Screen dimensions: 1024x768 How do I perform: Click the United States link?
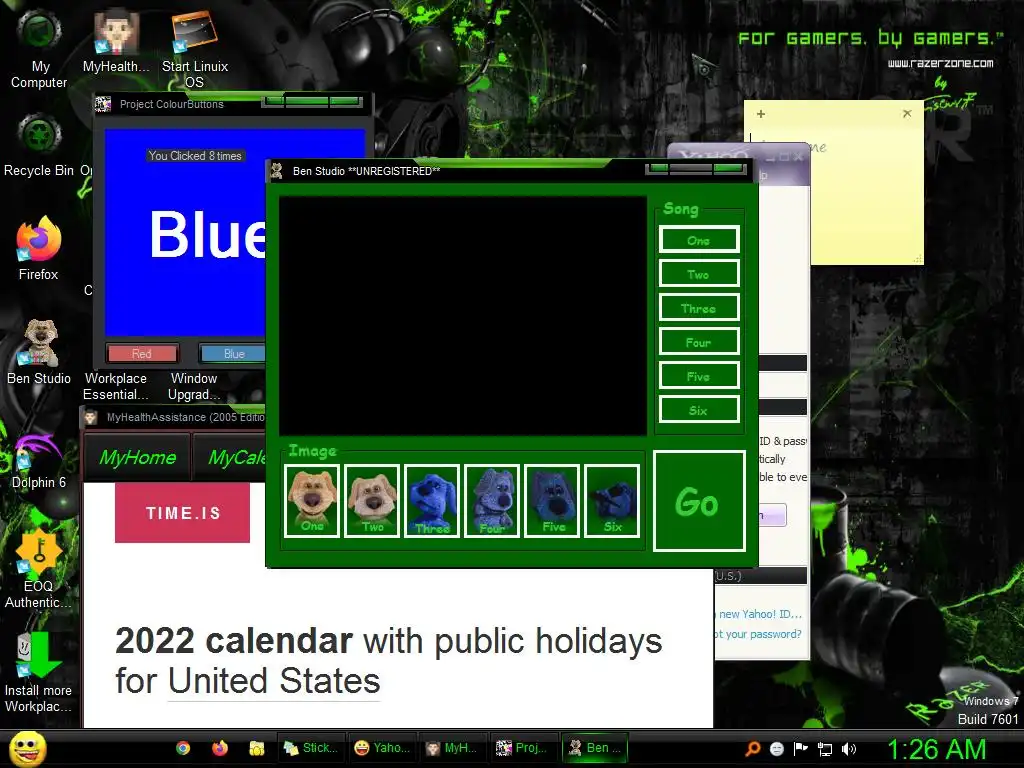click(x=274, y=680)
